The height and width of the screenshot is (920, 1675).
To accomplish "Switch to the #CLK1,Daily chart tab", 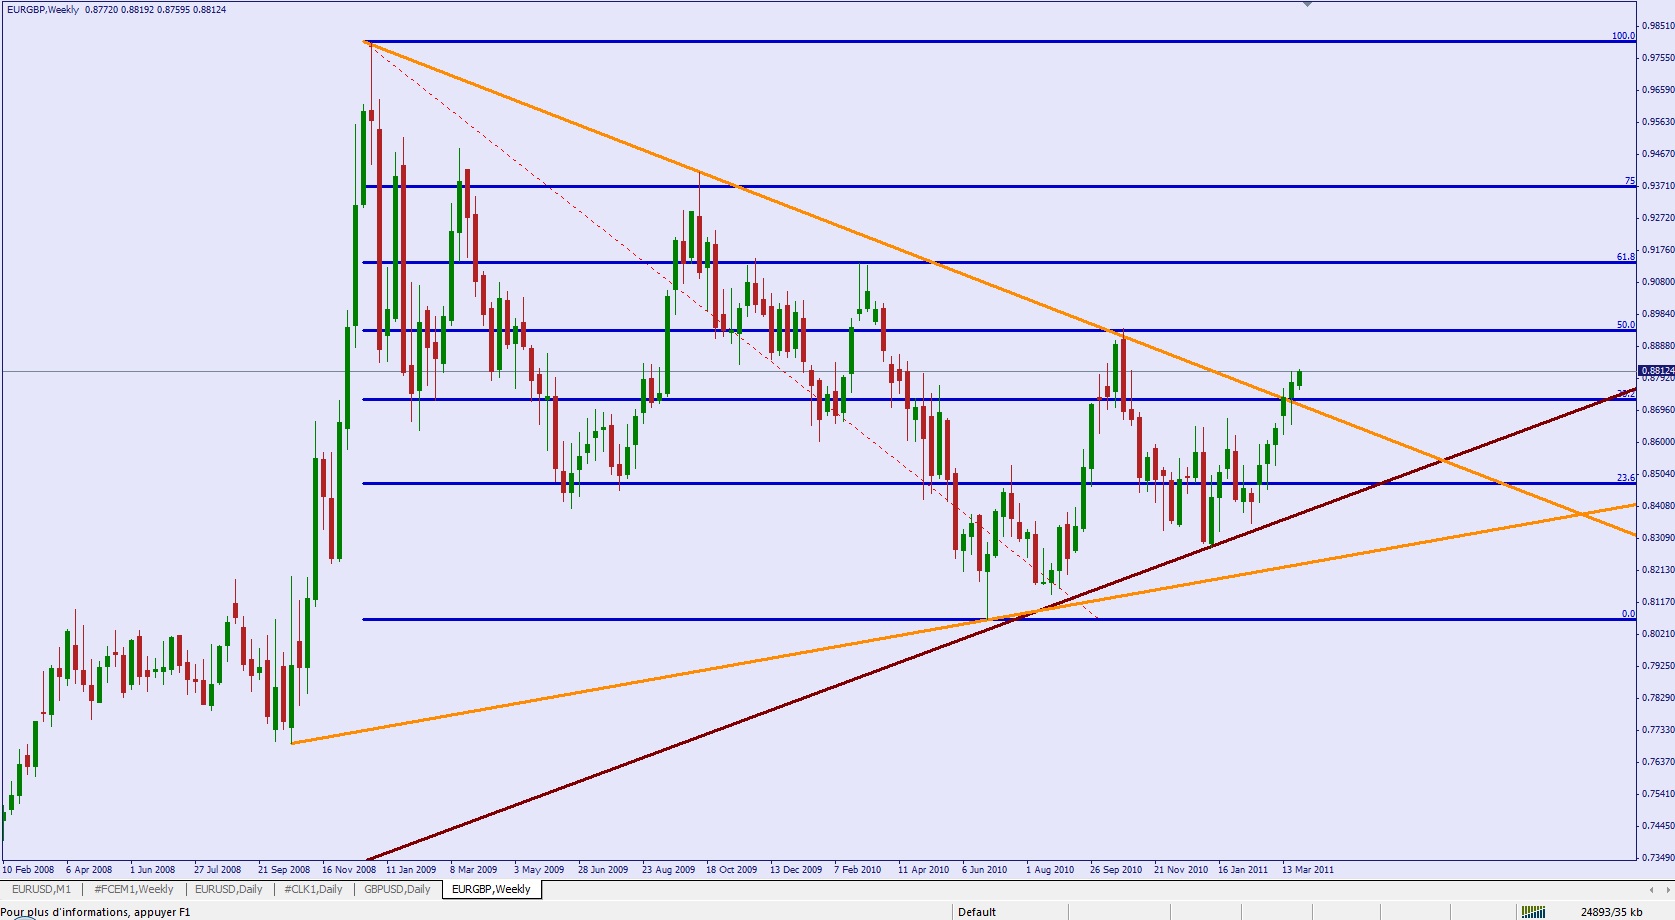I will pyautogui.click(x=313, y=889).
